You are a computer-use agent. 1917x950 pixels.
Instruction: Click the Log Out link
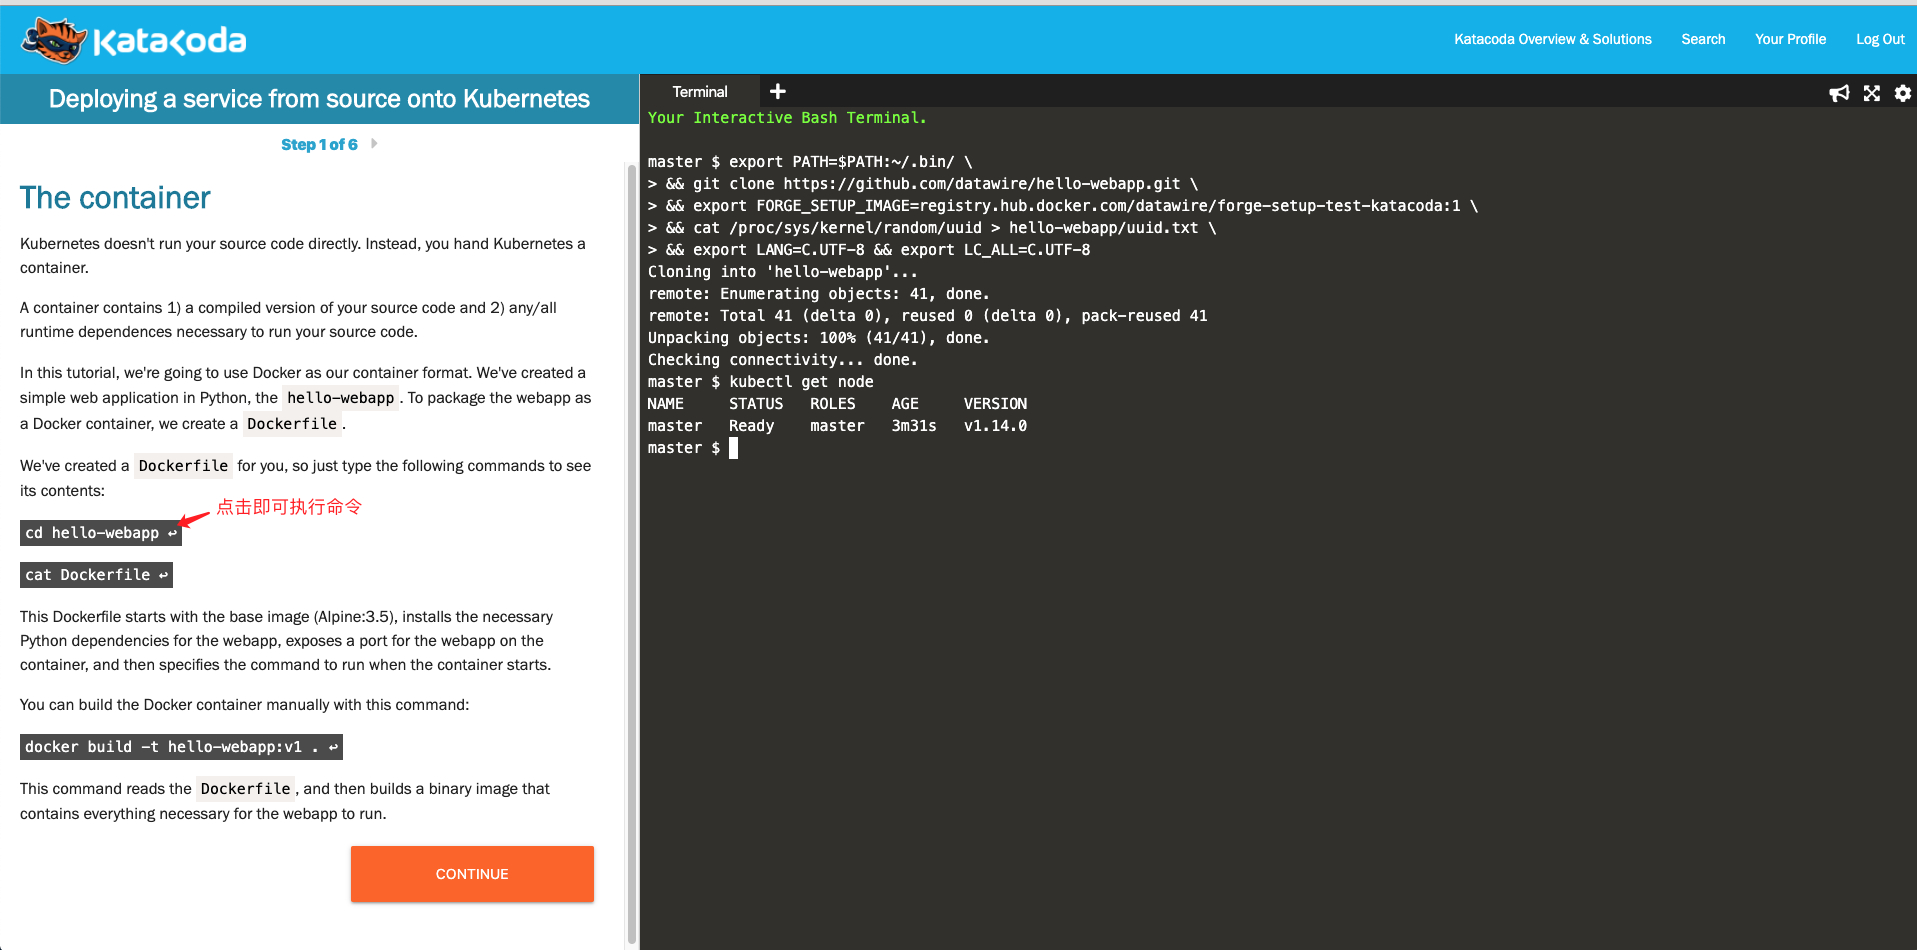click(x=1879, y=39)
